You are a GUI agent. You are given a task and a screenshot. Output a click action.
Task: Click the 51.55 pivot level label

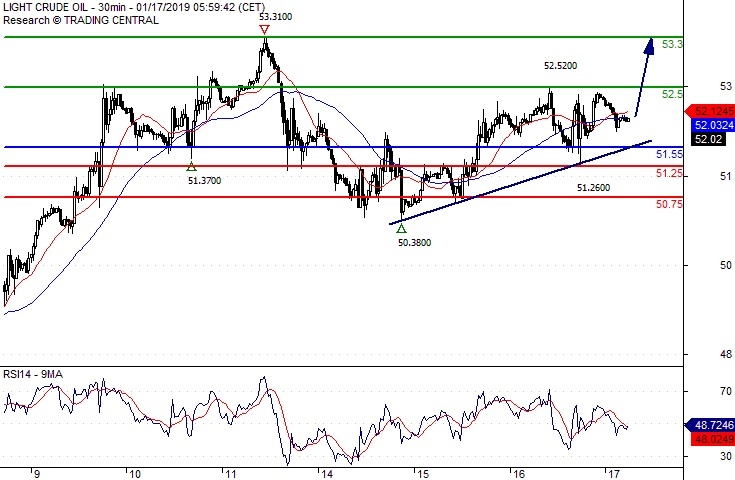click(x=669, y=154)
